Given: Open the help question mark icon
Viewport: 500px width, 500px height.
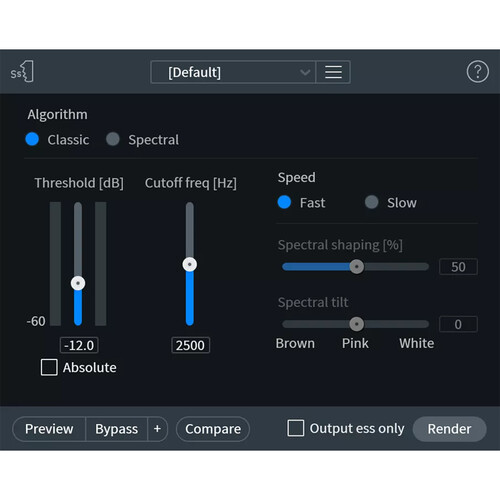Looking at the screenshot, I should 478,71.
